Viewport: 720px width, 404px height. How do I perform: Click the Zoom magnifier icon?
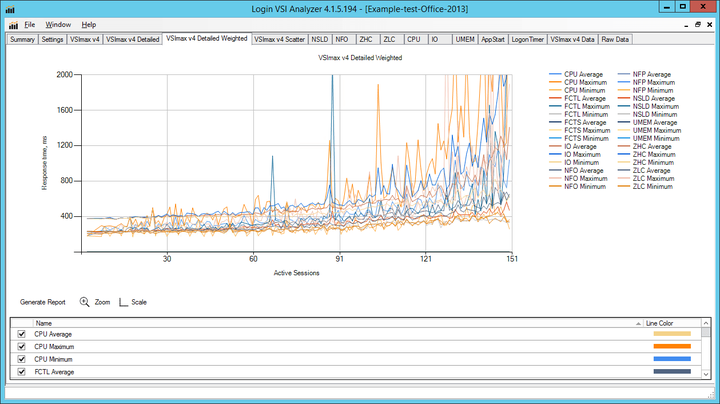84,301
